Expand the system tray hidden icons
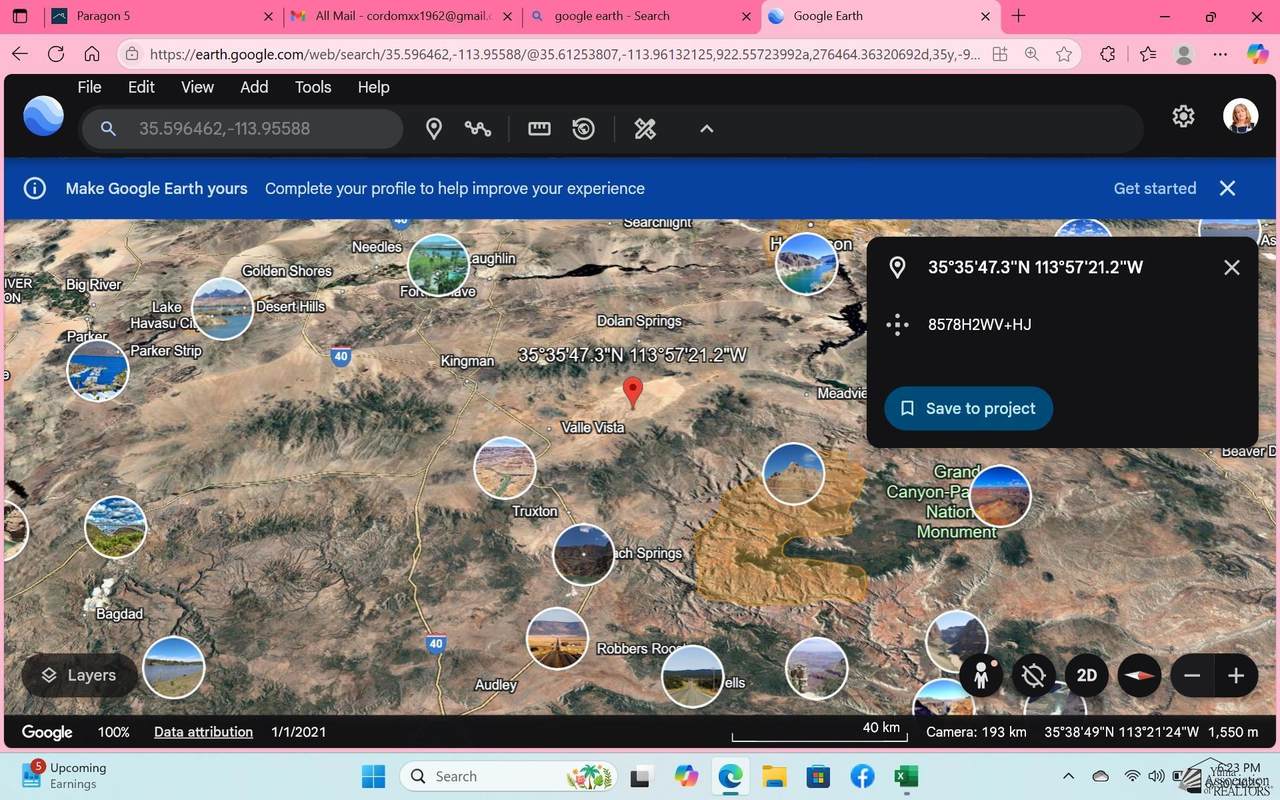The width and height of the screenshot is (1280, 800). 1068,776
